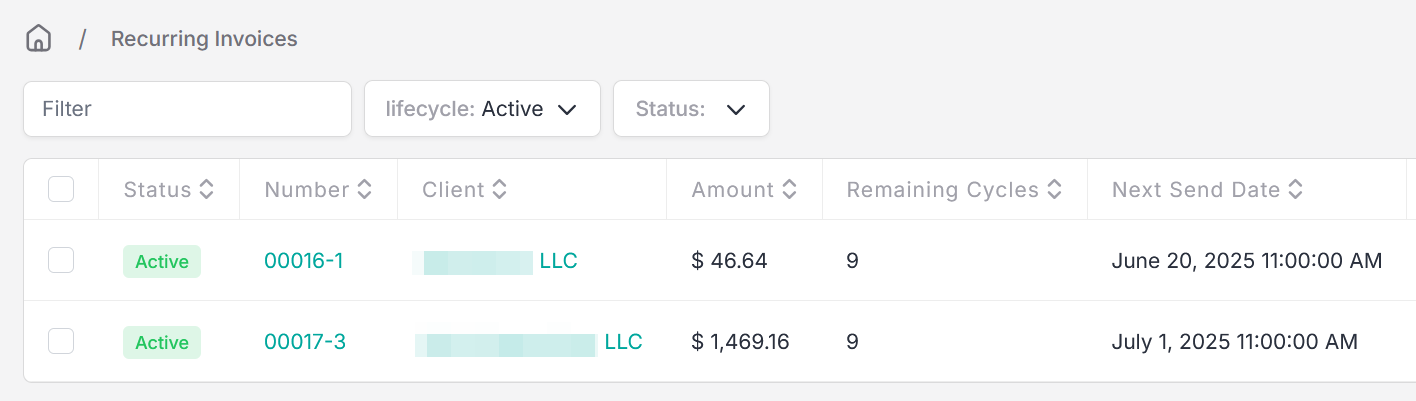This screenshot has height=401, width=1416.
Task: Sort by Amount column arrows
Action: tap(790, 189)
